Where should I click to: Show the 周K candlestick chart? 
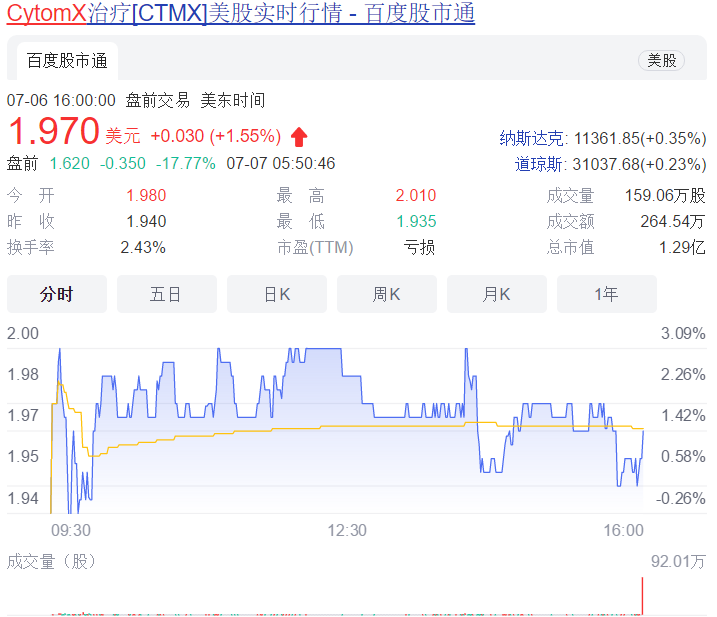(x=387, y=294)
